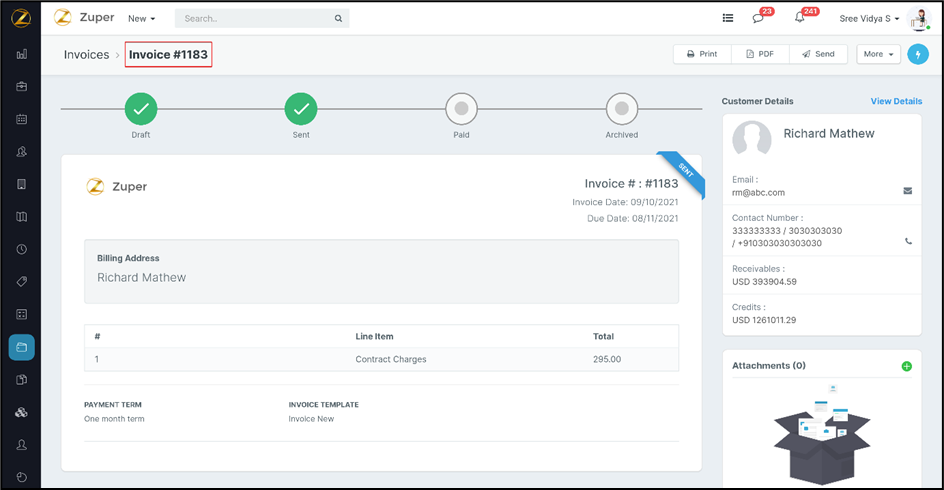The width and height of the screenshot is (944, 490).
Task: Open the calendar sidebar icon
Action: point(22,119)
